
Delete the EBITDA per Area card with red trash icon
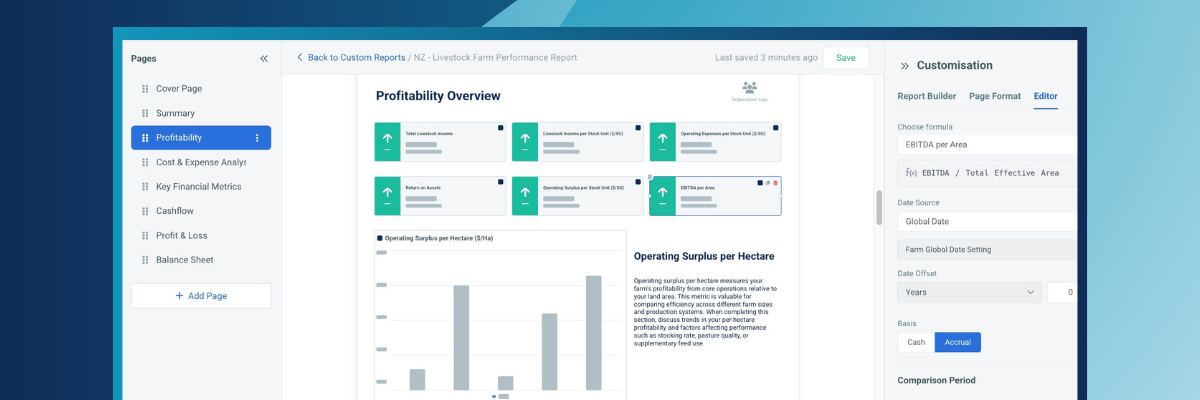776,183
